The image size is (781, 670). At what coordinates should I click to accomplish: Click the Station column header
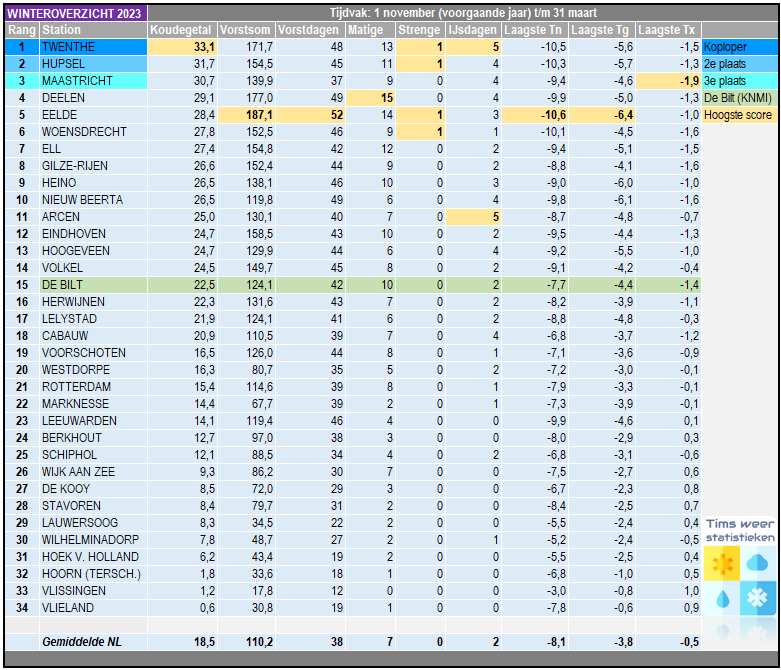coord(94,30)
